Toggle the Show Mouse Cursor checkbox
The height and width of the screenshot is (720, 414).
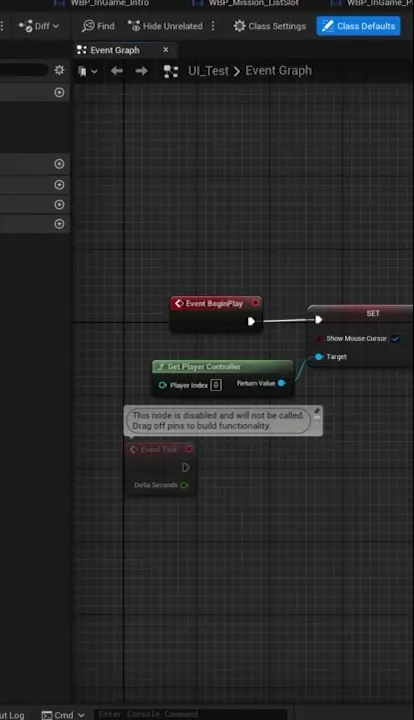395,339
